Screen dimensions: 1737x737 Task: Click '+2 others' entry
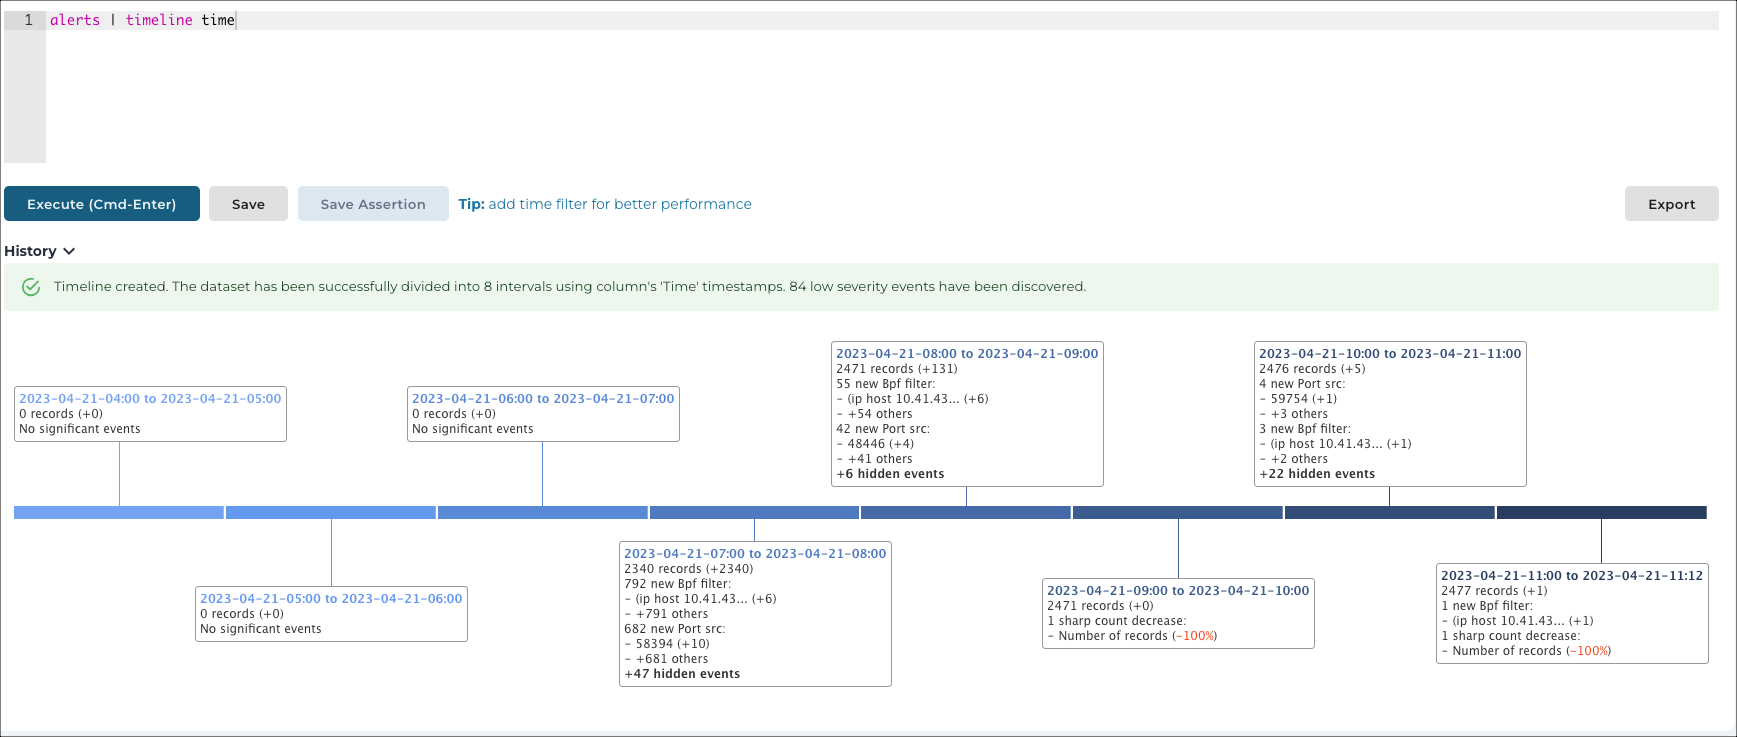(x=1299, y=459)
